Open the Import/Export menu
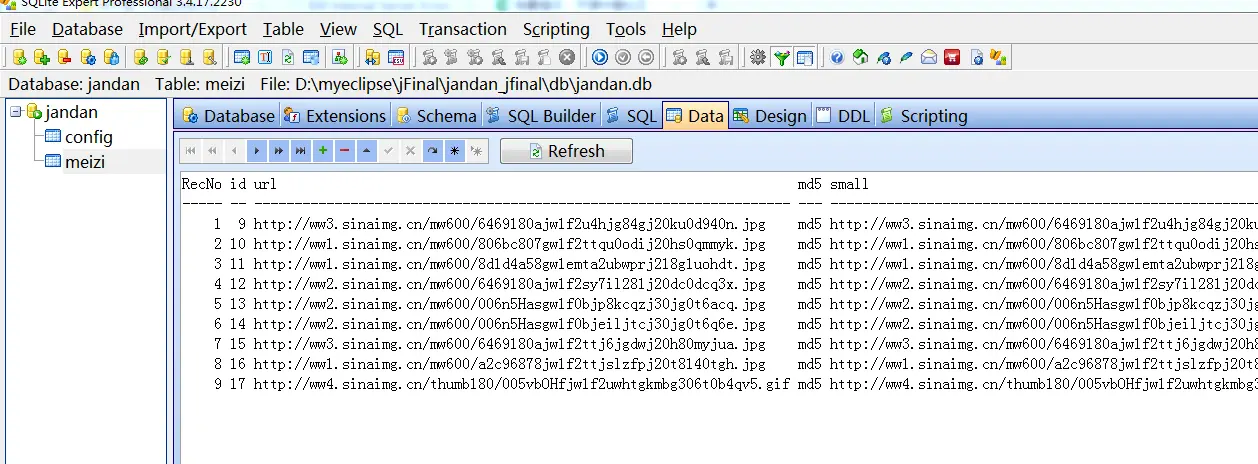This screenshot has width=1258, height=464. (193, 29)
